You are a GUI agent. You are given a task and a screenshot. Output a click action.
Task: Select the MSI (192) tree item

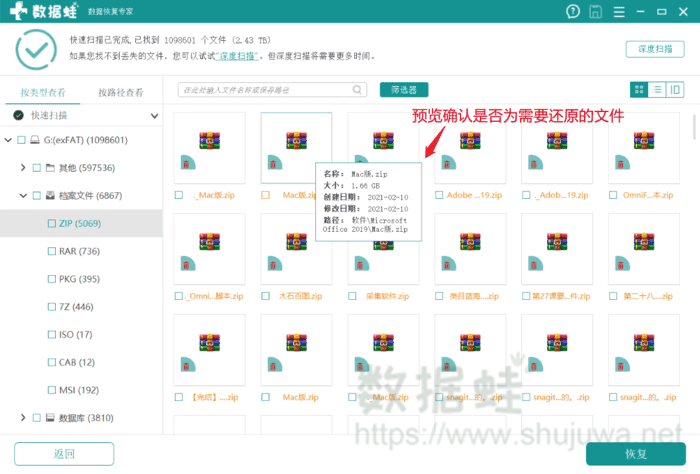point(81,390)
